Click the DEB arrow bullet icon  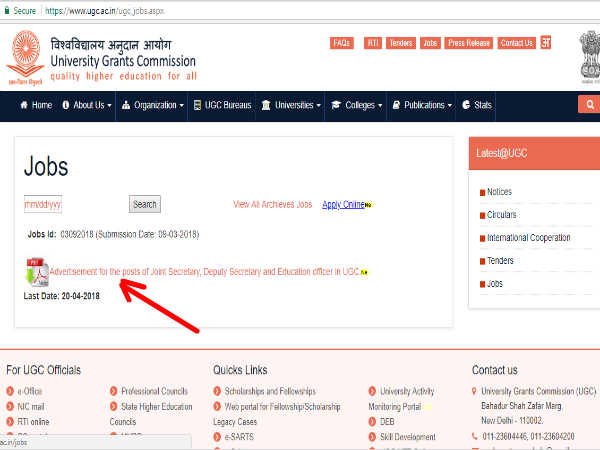(x=372, y=422)
